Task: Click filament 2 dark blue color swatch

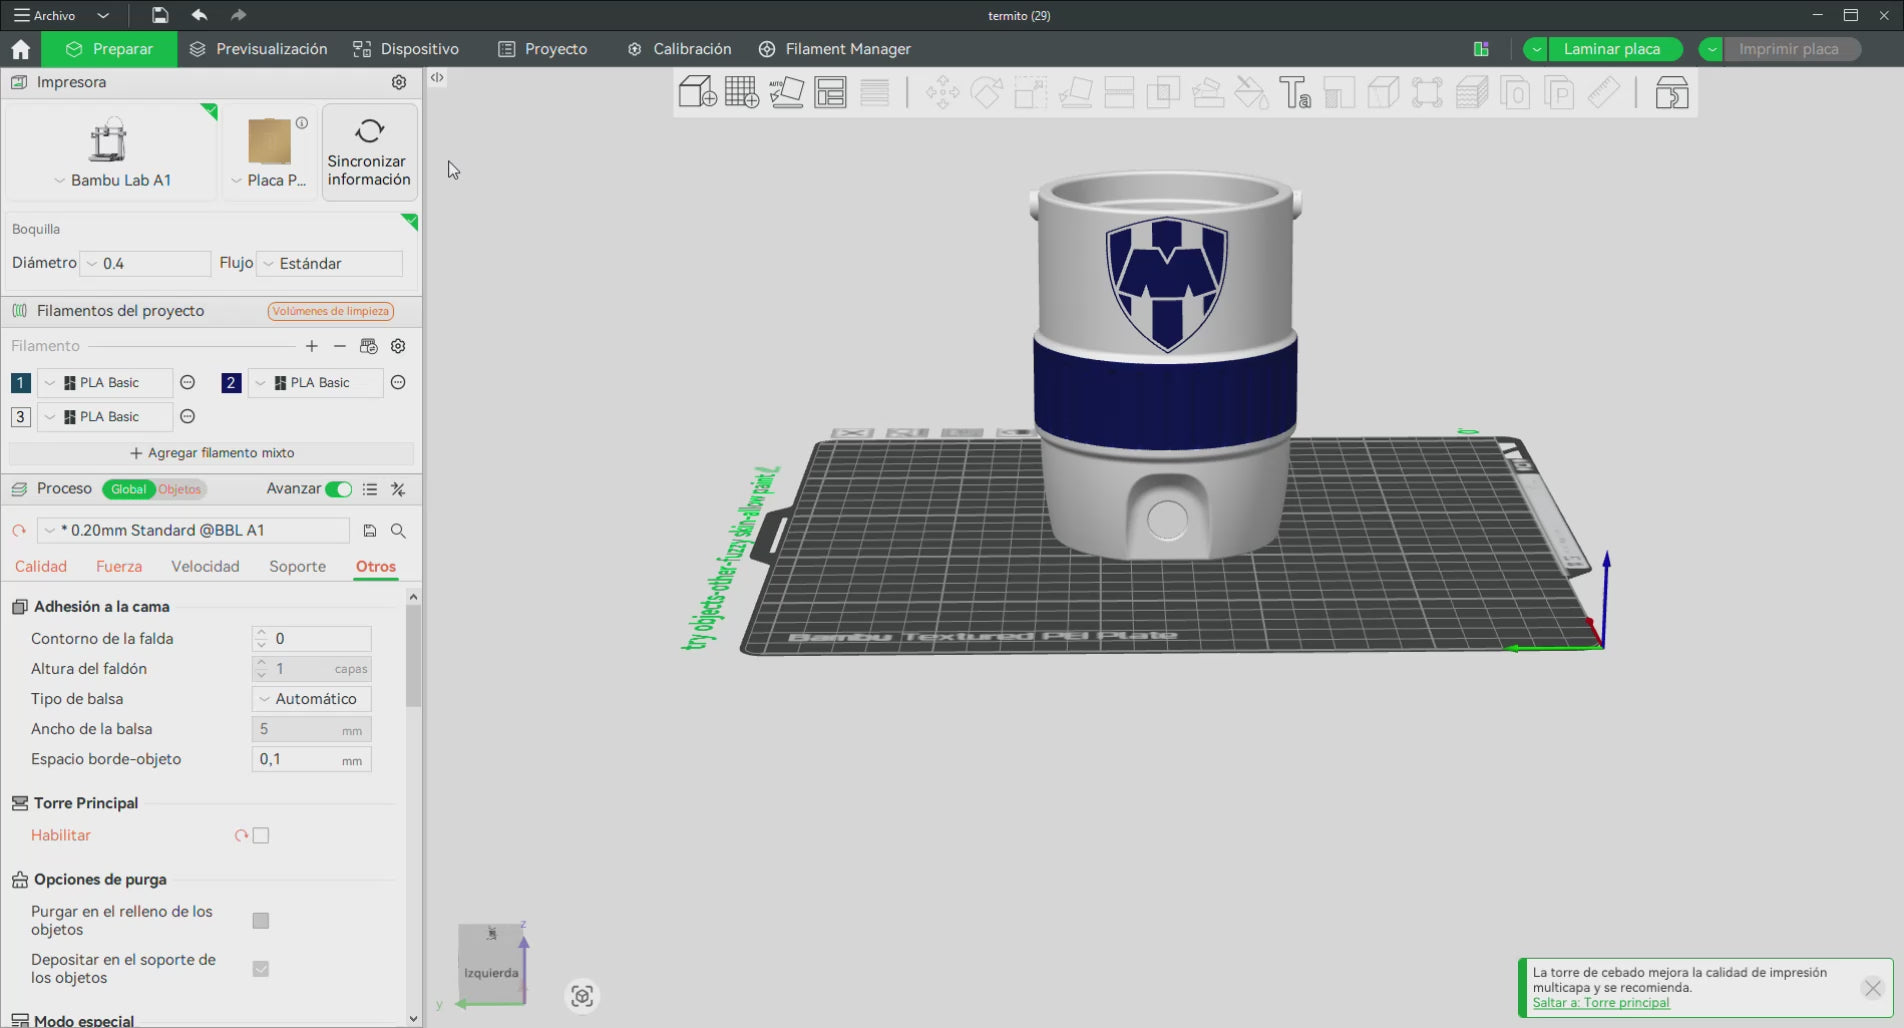Action: pyautogui.click(x=231, y=383)
